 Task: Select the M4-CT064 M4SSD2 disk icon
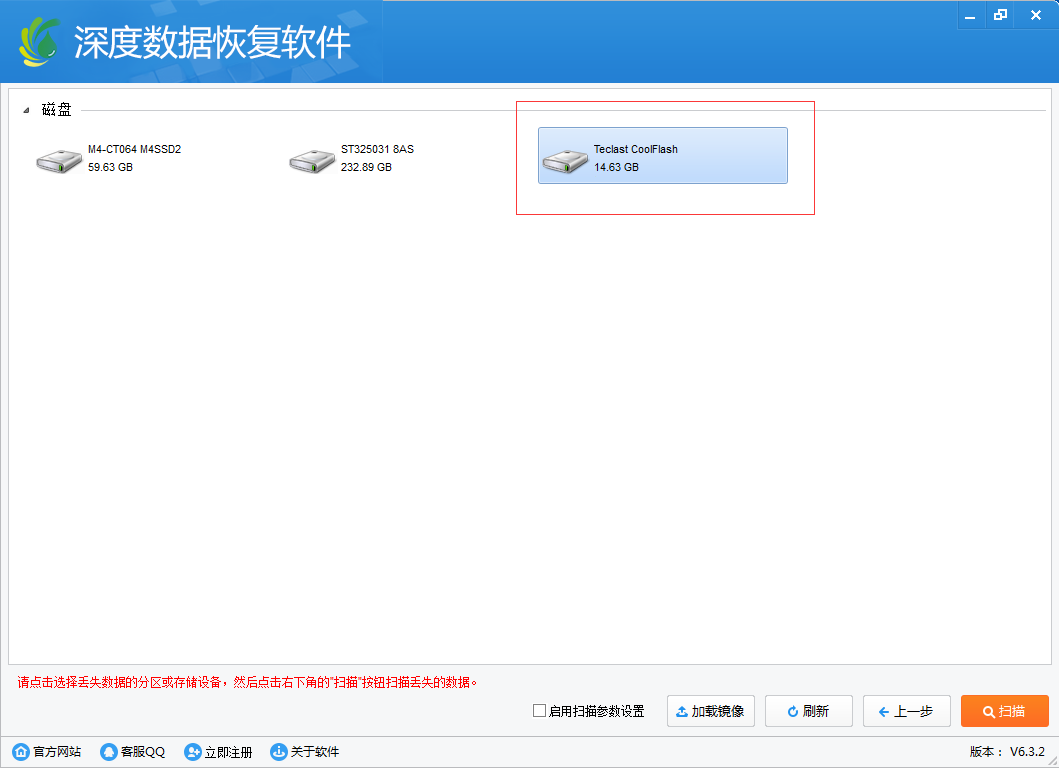point(59,161)
